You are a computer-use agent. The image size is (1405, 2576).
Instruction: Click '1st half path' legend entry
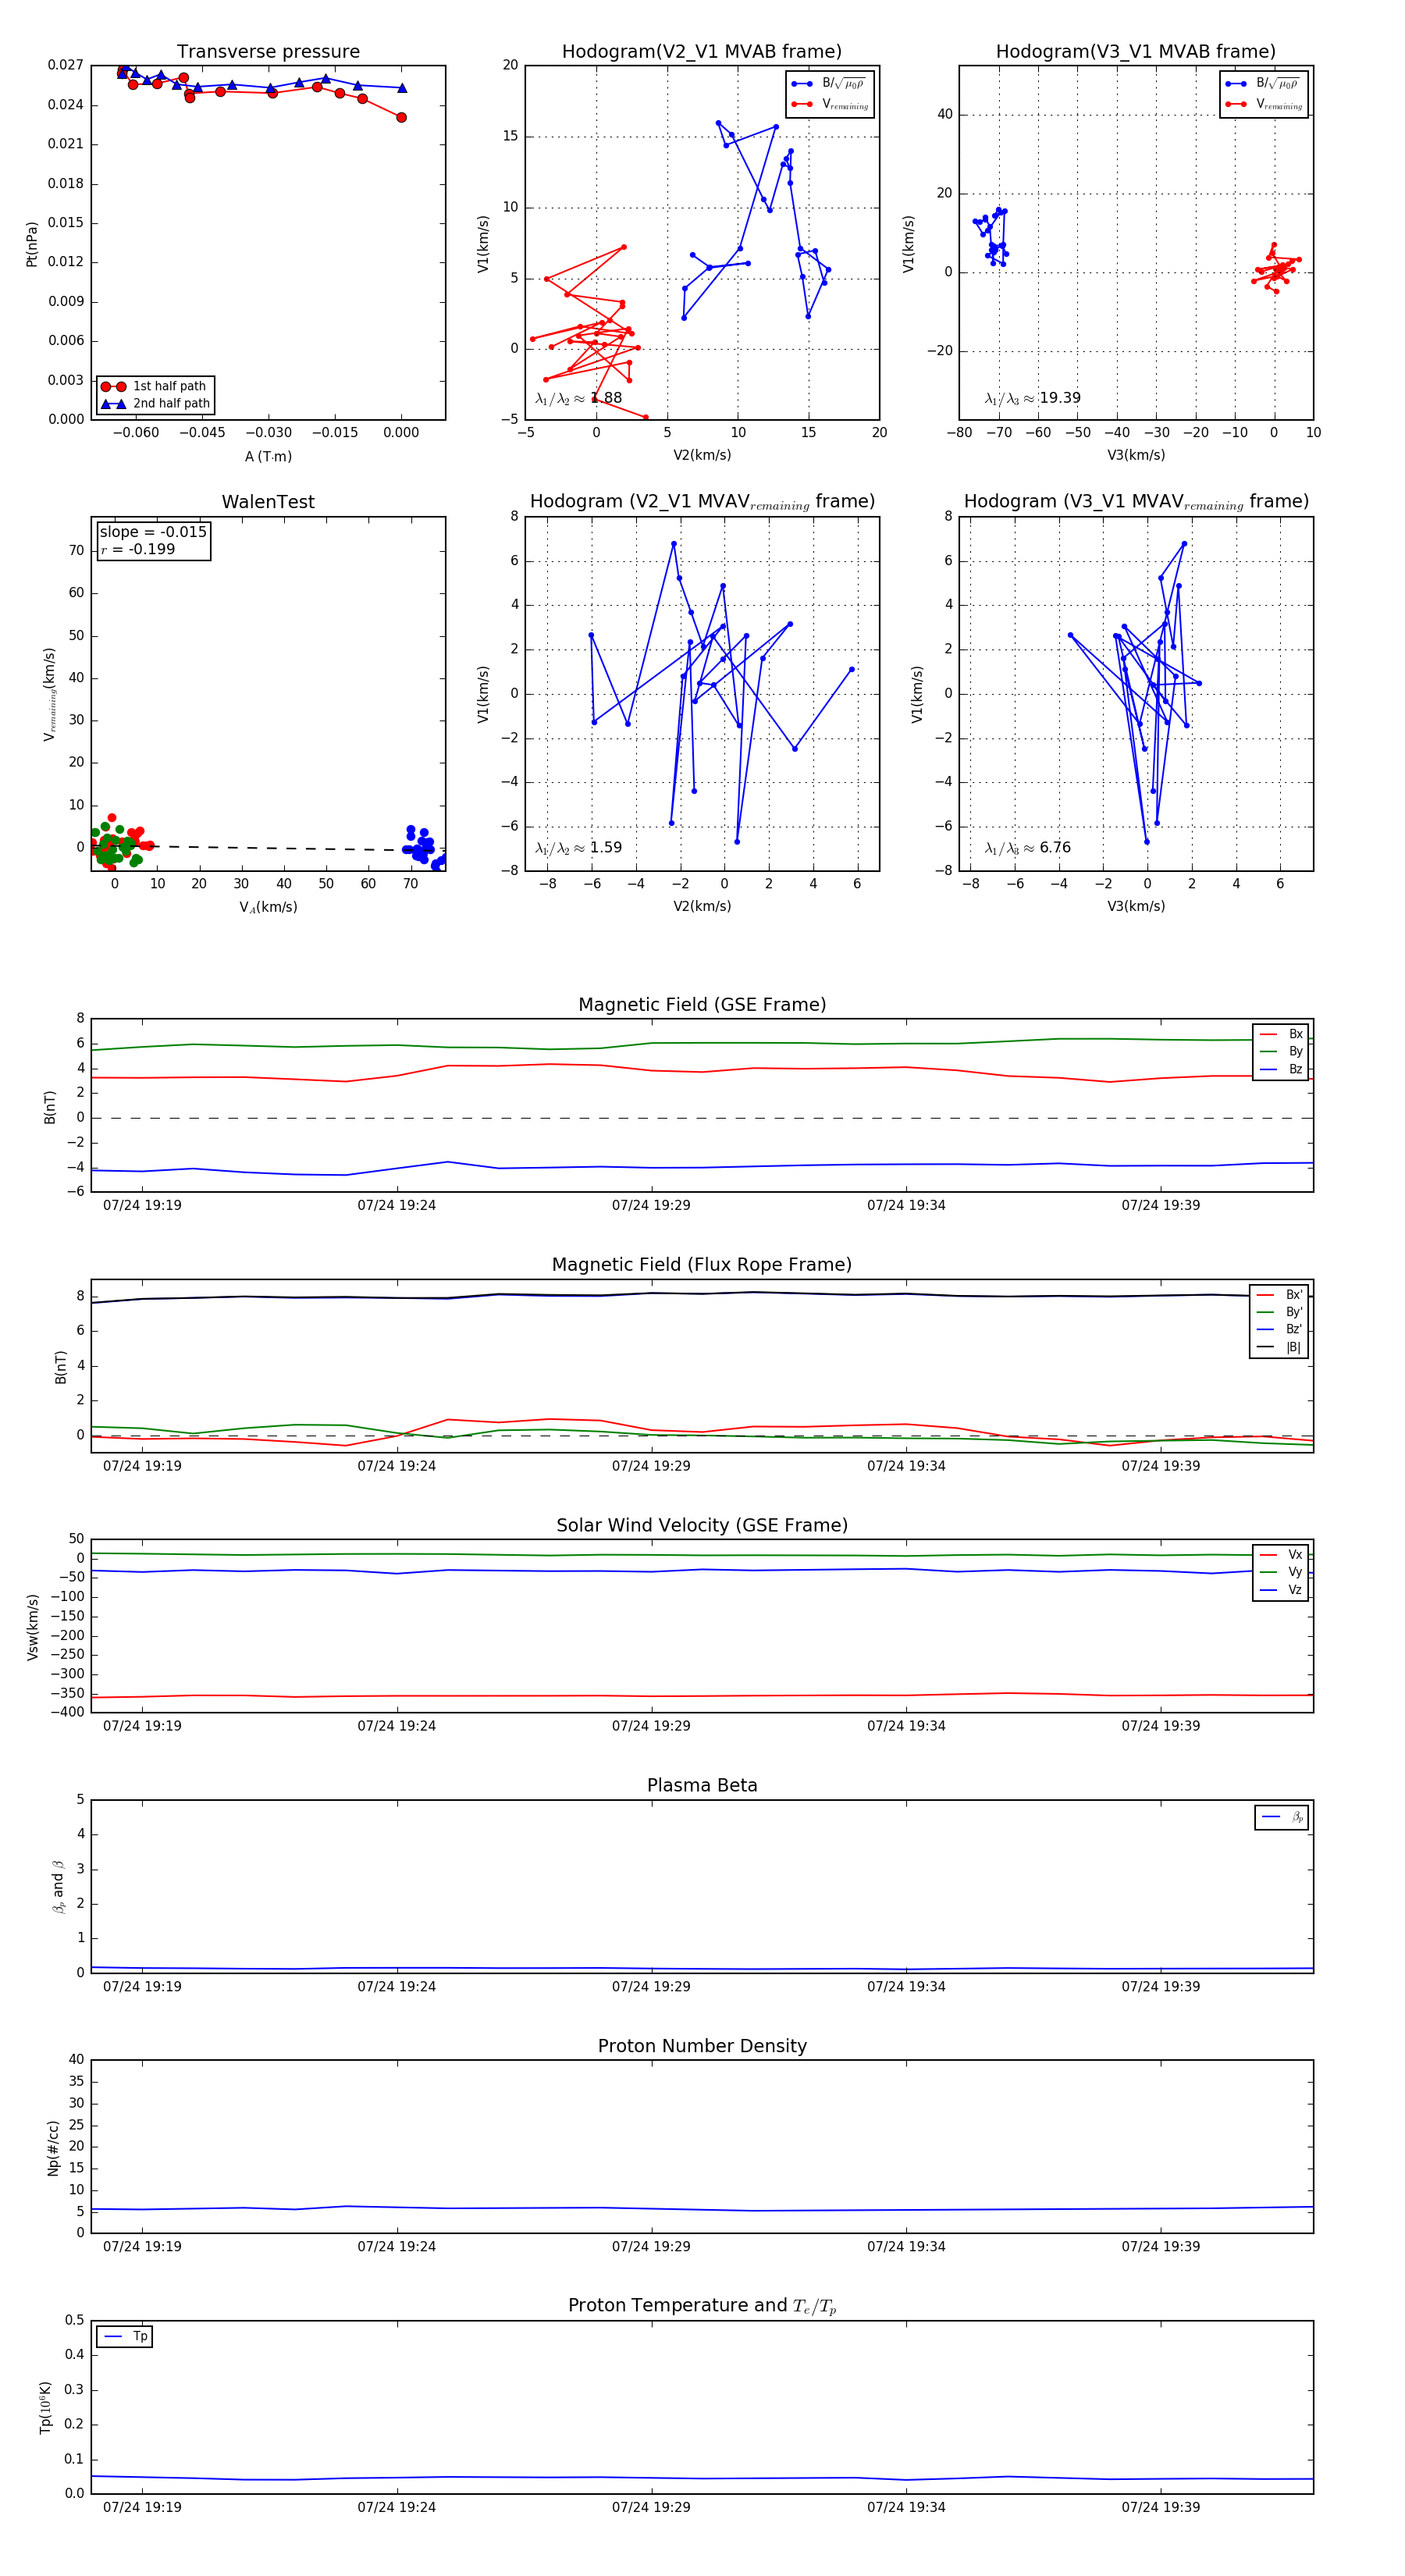[x=156, y=386]
